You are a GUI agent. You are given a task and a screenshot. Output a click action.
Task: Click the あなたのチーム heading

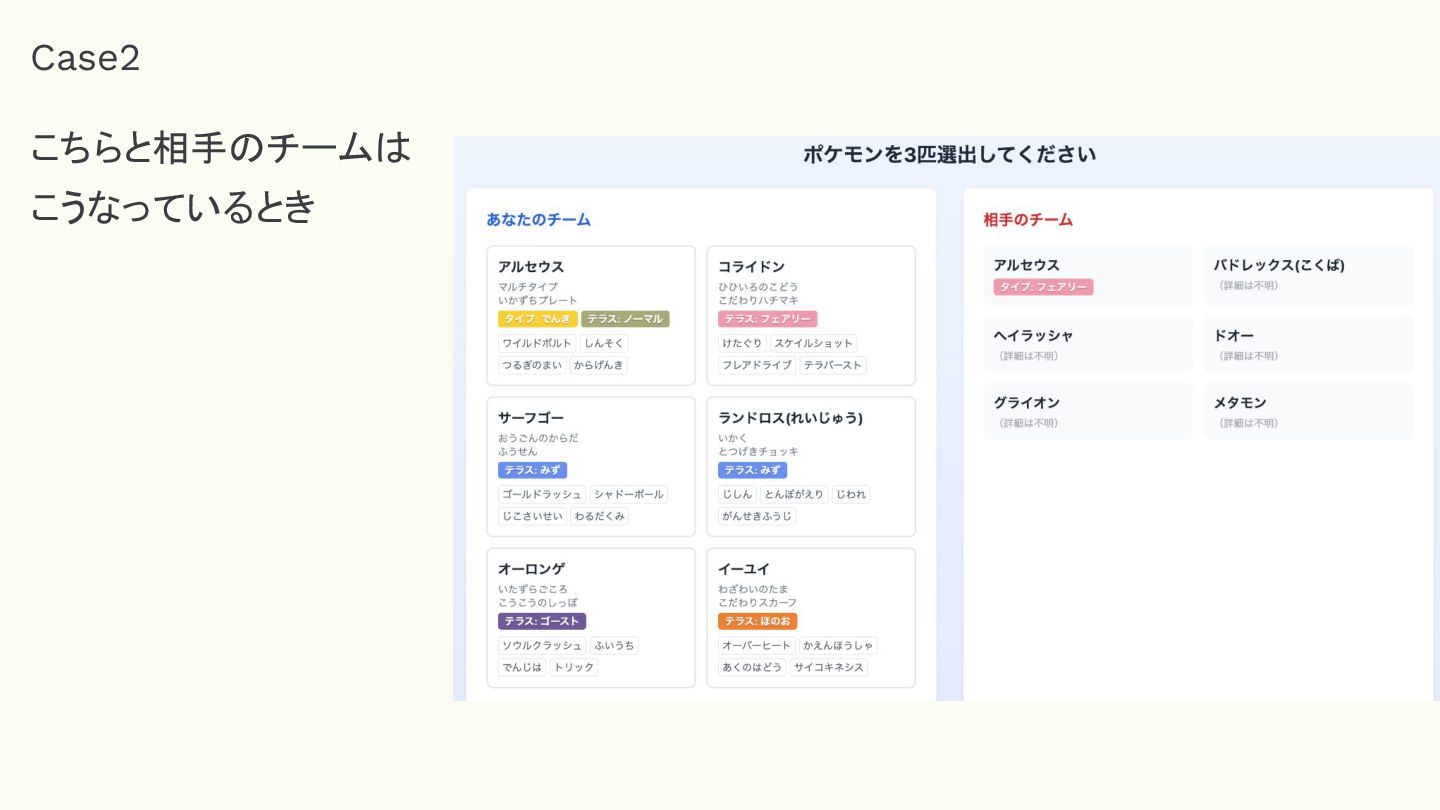539,219
